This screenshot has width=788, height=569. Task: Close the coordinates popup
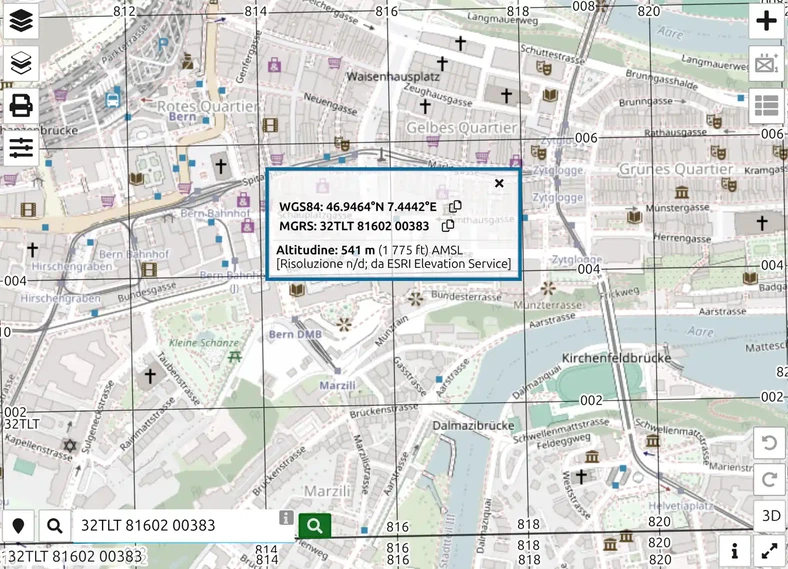[x=499, y=183]
